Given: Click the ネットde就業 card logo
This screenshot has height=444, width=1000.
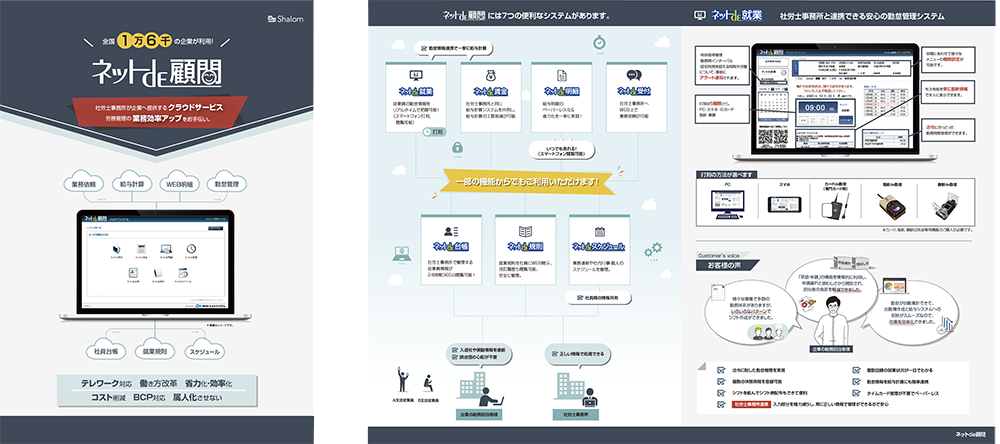Looking at the screenshot, I should click(415, 91).
